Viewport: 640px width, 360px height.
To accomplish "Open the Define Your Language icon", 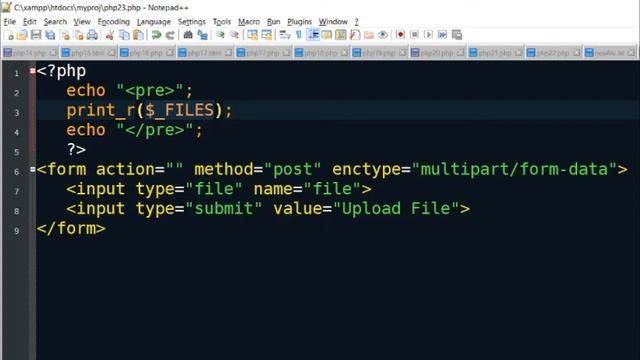I will pyautogui.click(x=327, y=35).
